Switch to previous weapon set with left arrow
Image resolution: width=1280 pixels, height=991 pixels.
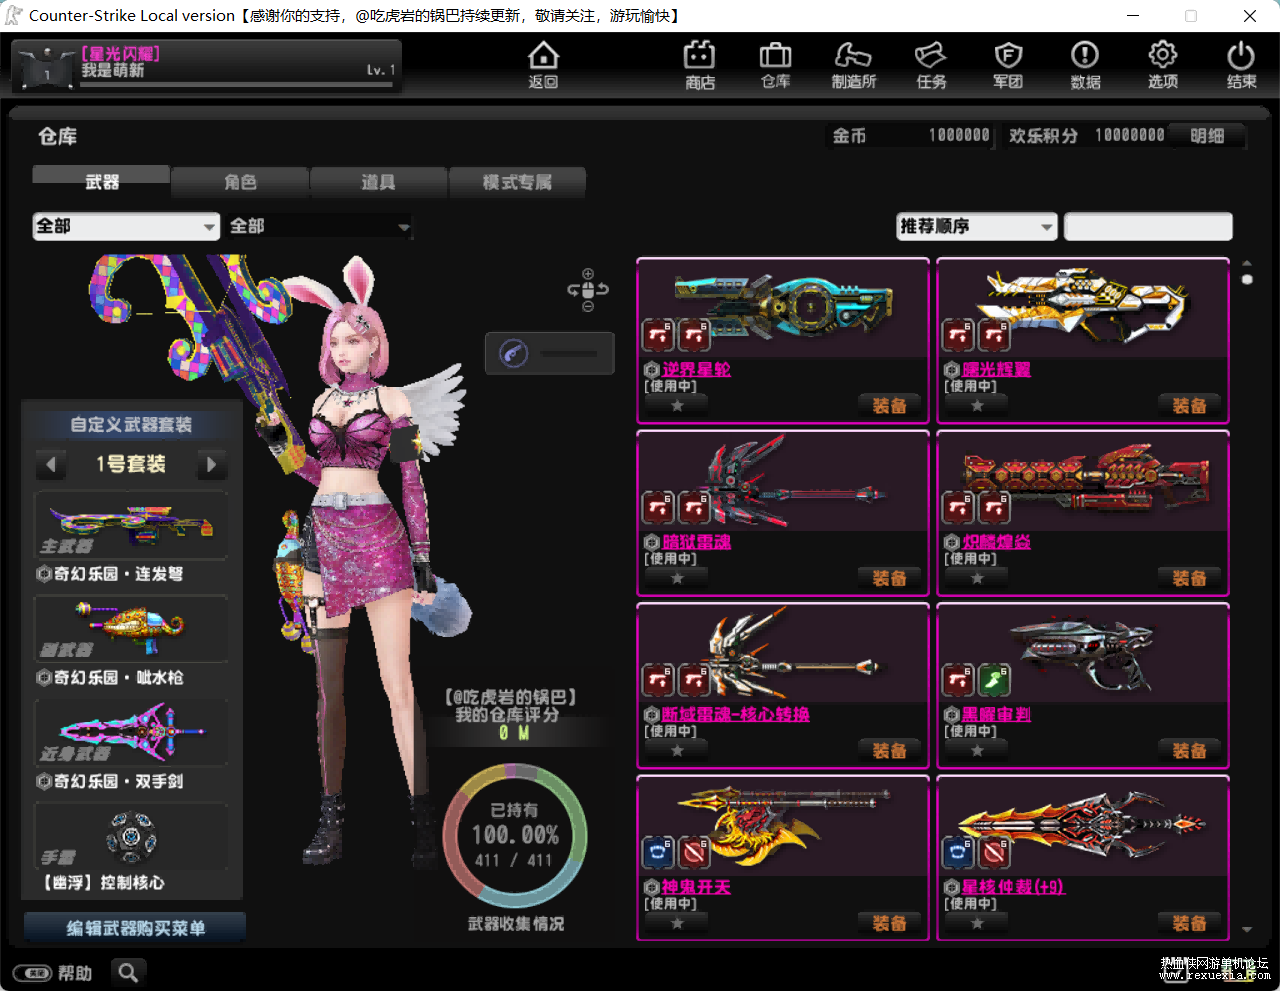pyautogui.click(x=51, y=464)
